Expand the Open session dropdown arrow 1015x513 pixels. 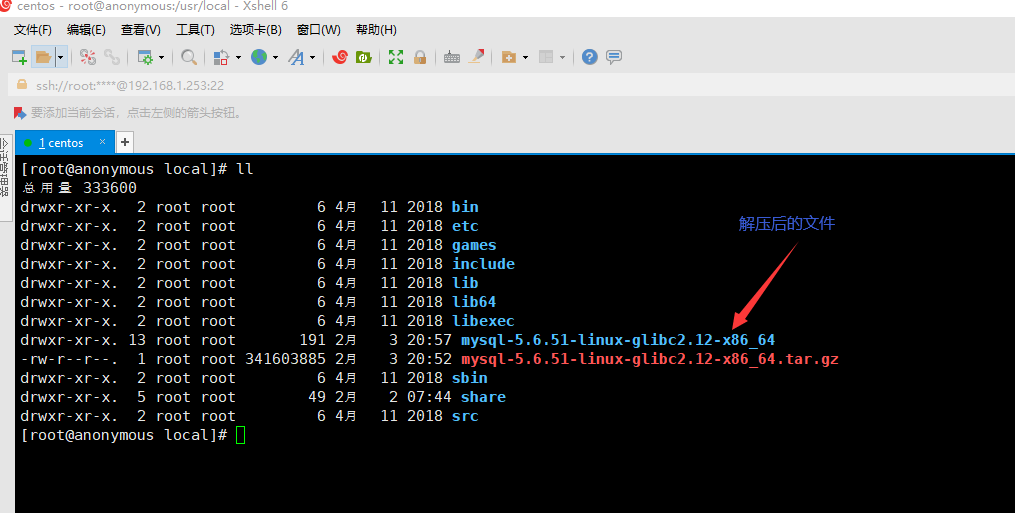[60, 57]
